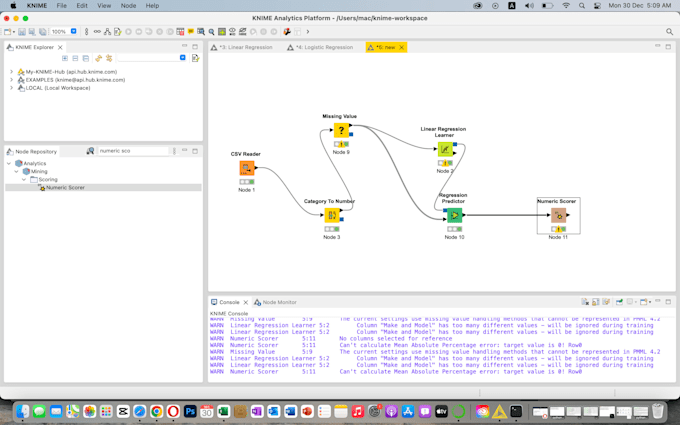This screenshot has width=680, height=425.
Task: Expand the LOCAL (Local Workspace) node
Action: tap(11, 88)
